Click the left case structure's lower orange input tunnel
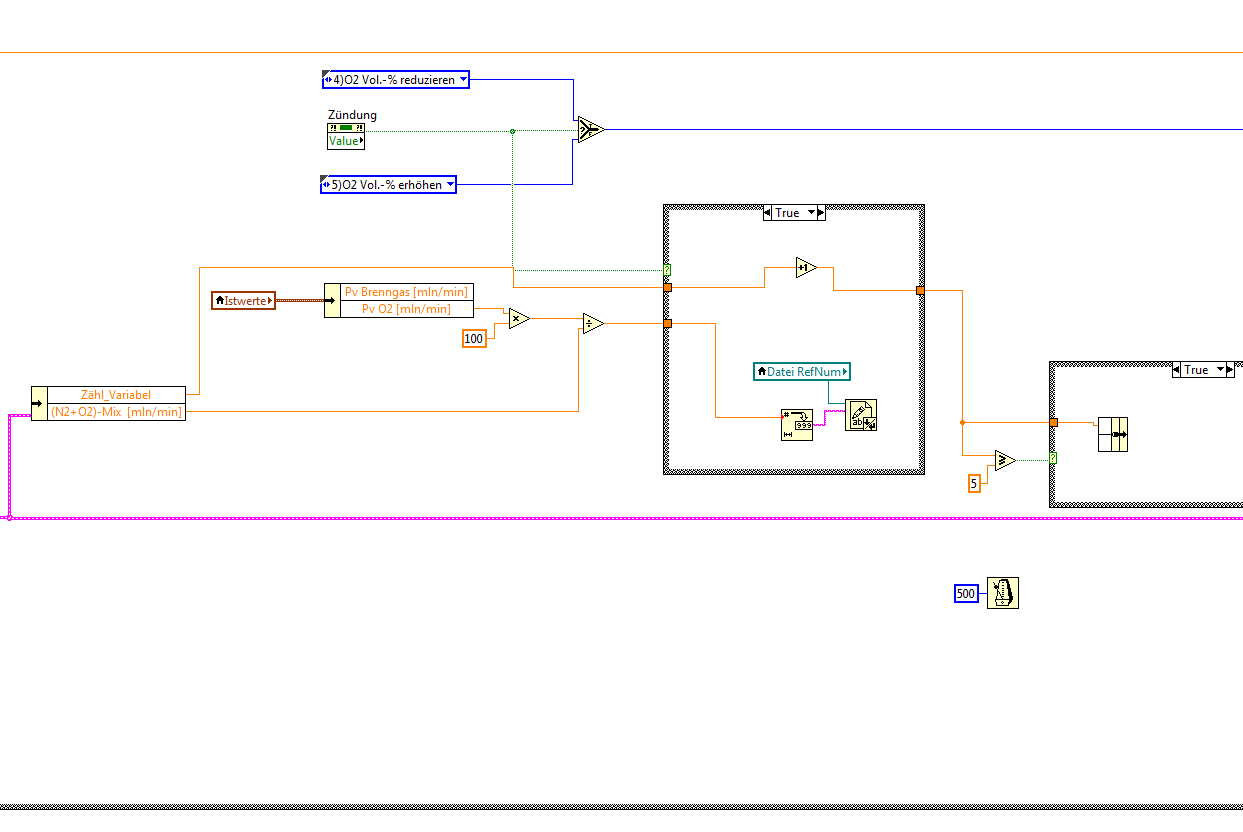This screenshot has height=832, width=1243. pyautogui.click(x=667, y=323)
